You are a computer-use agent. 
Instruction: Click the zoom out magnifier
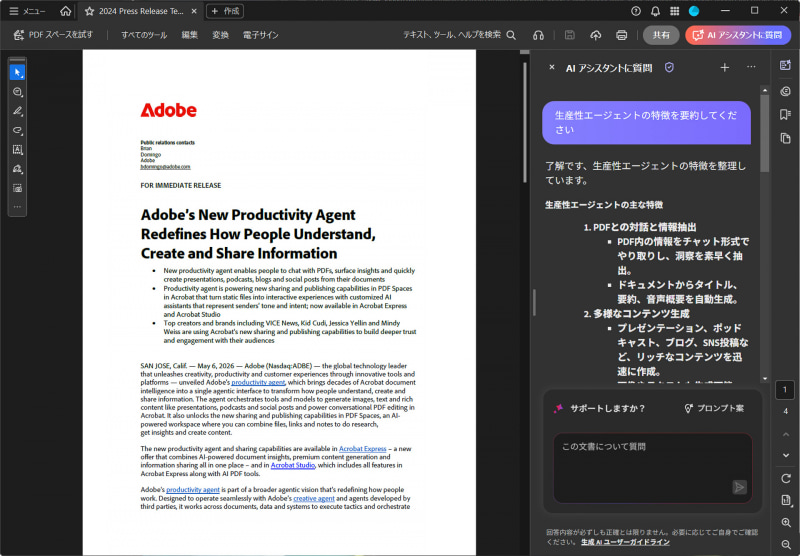[x=786, y=544]
